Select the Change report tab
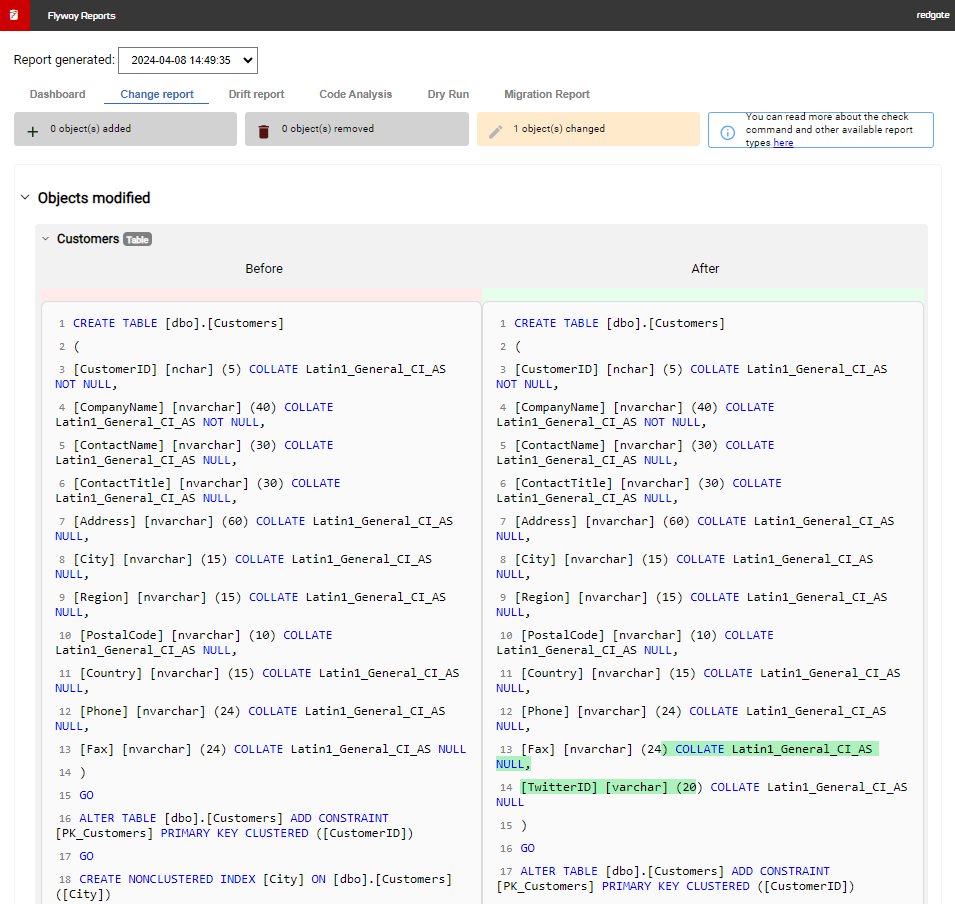Viewport: 955px width, 904px height. click(x=157, y=94)
